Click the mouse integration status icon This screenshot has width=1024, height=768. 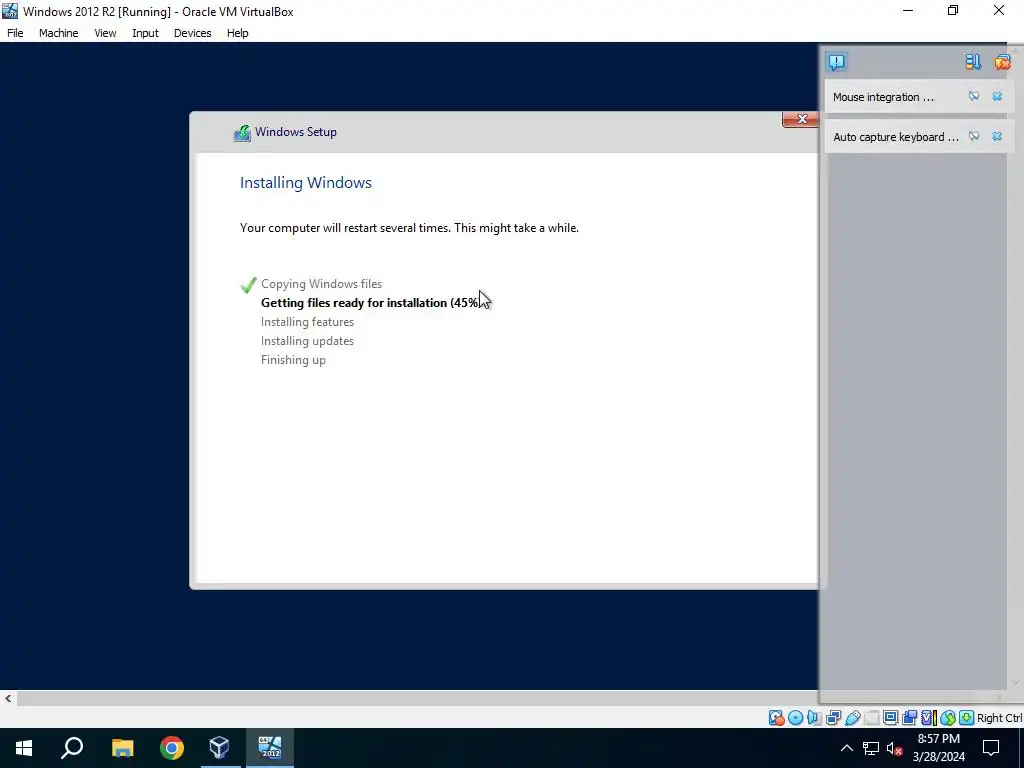(948, 718)
